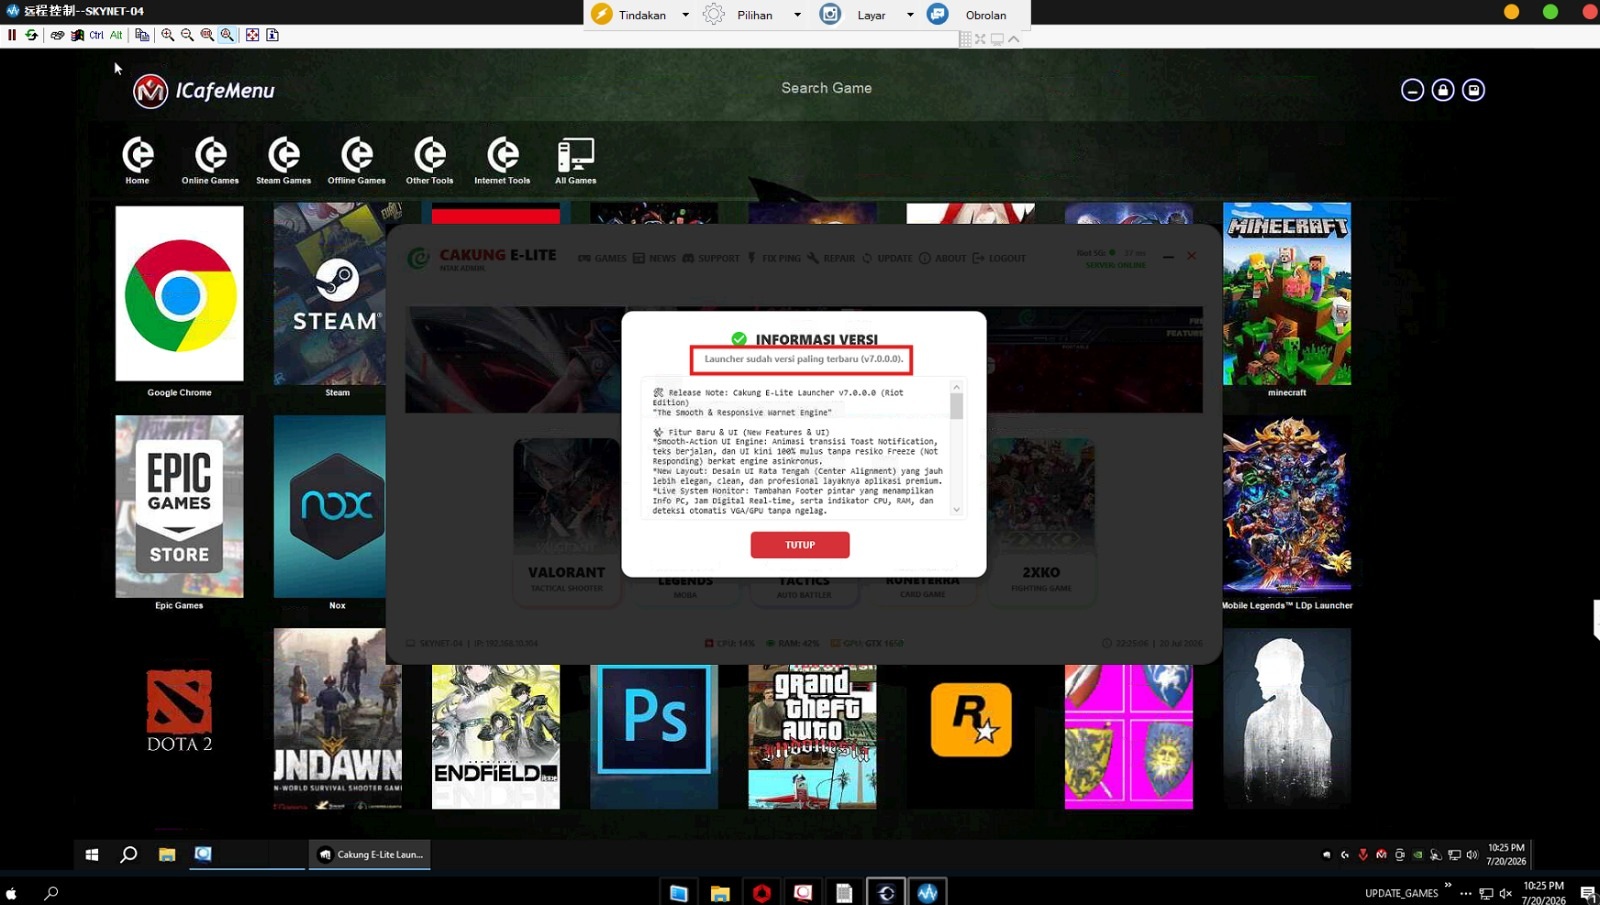Open GAMES tab in Cakung E-Lite launcher
The width and height of the screenshot is (1600, 905).
(x=602, y=258)
